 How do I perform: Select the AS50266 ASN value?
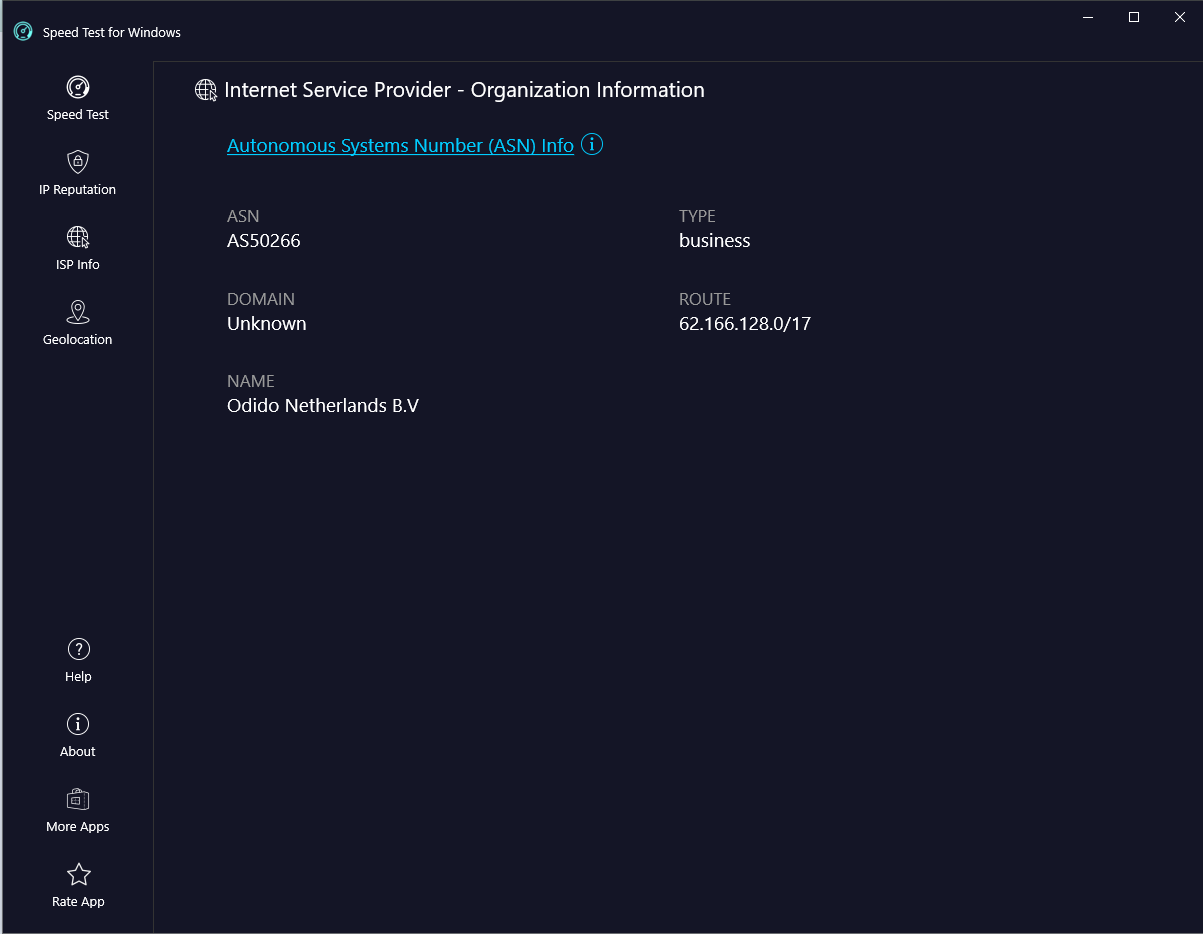tap(264, 241)
